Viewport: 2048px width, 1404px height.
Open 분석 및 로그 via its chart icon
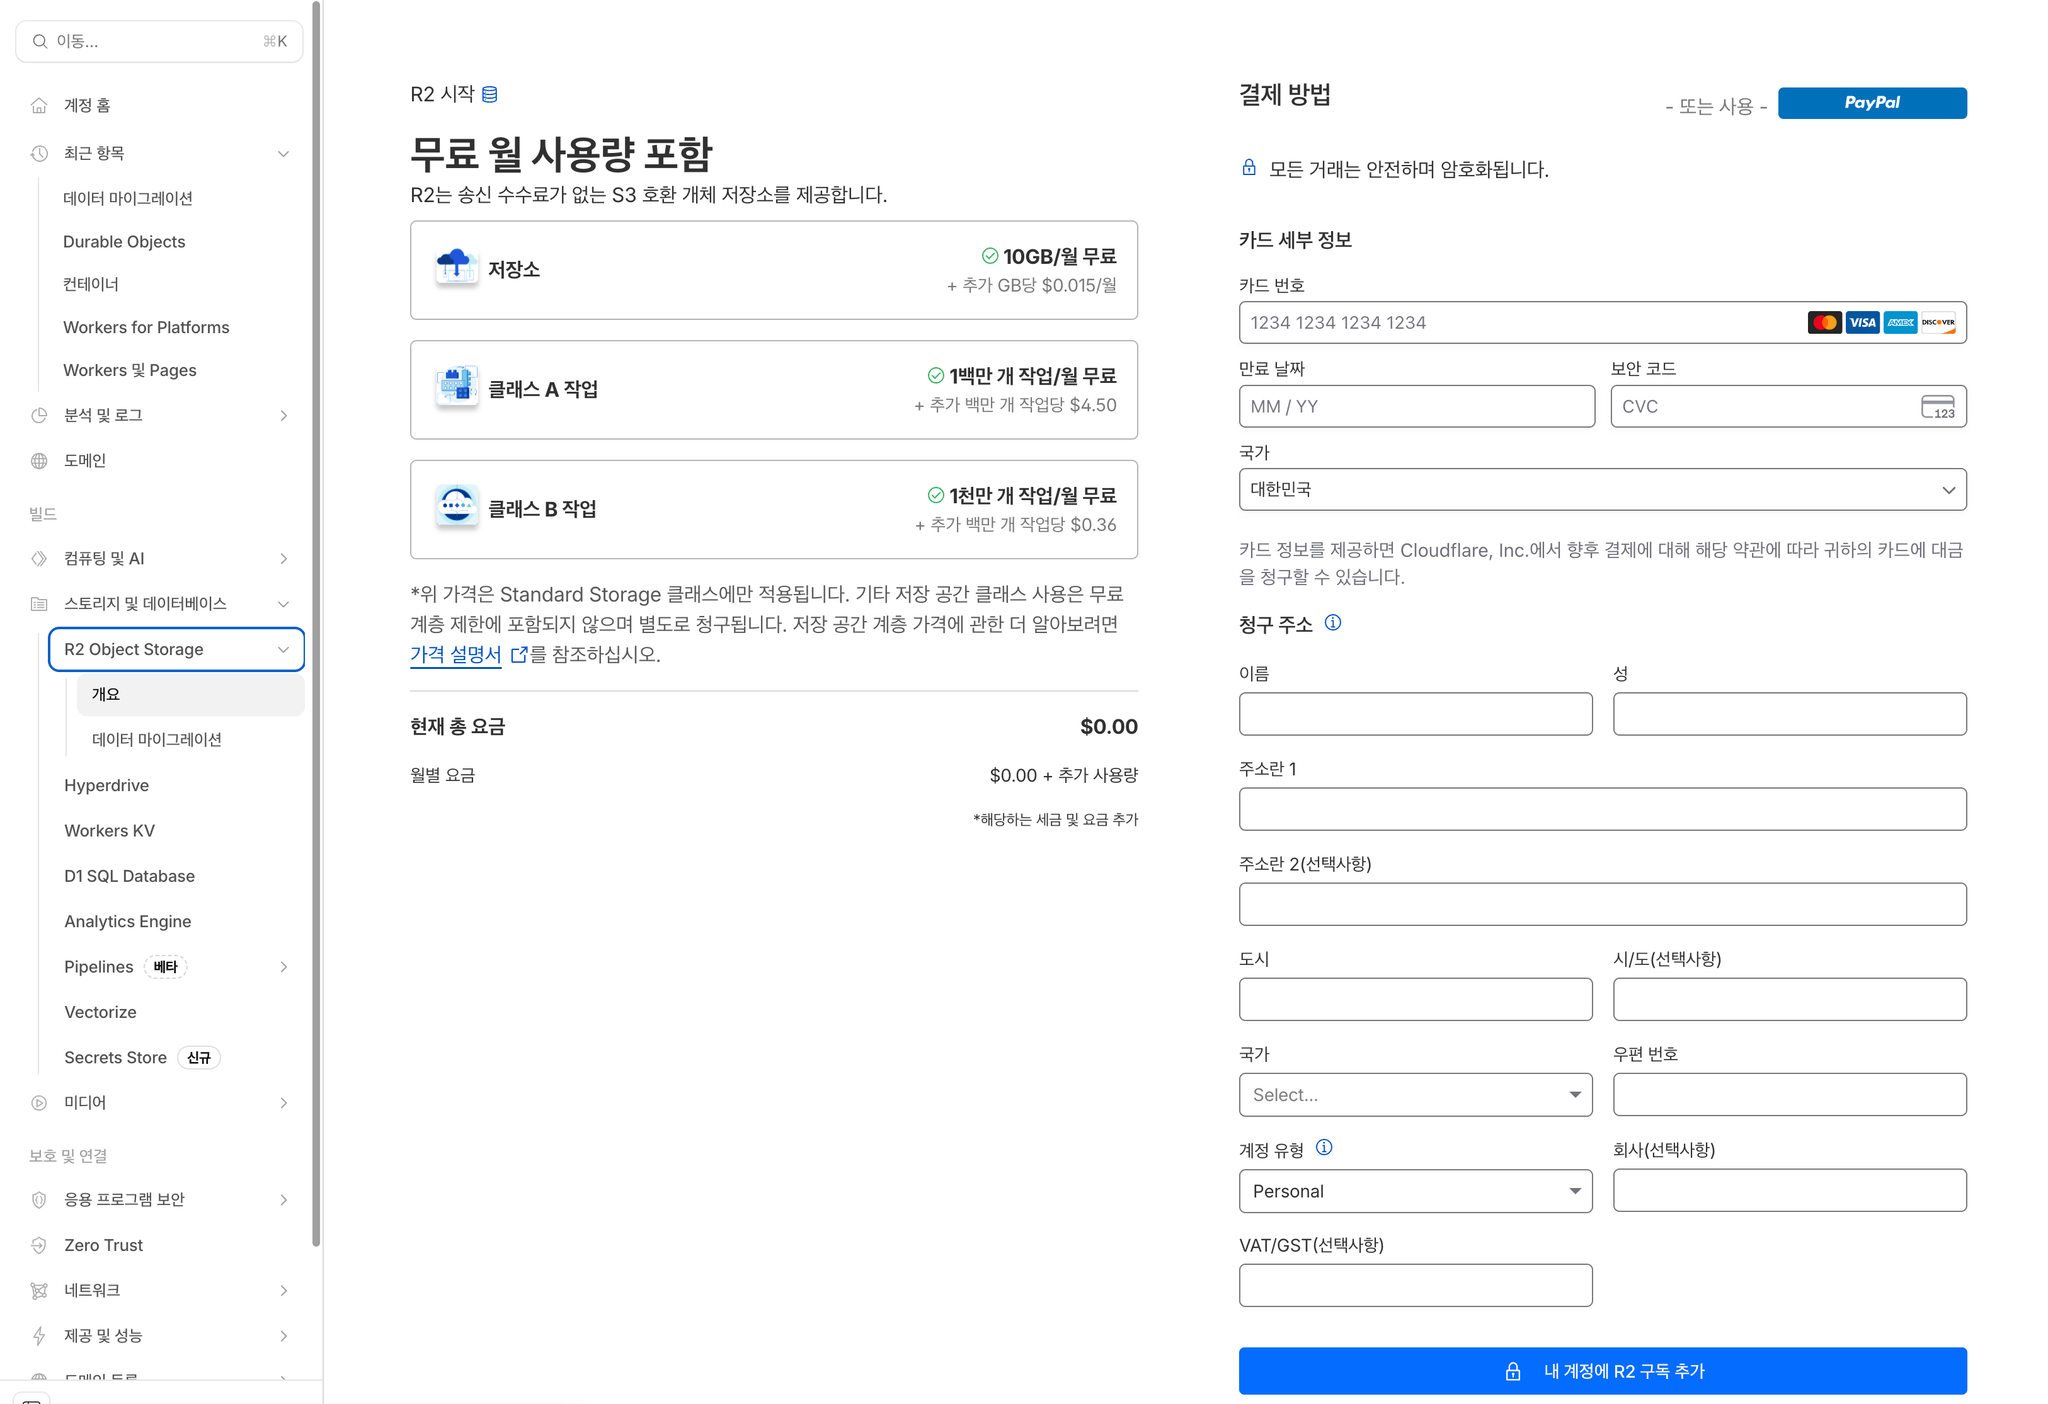tap(38, 415)
